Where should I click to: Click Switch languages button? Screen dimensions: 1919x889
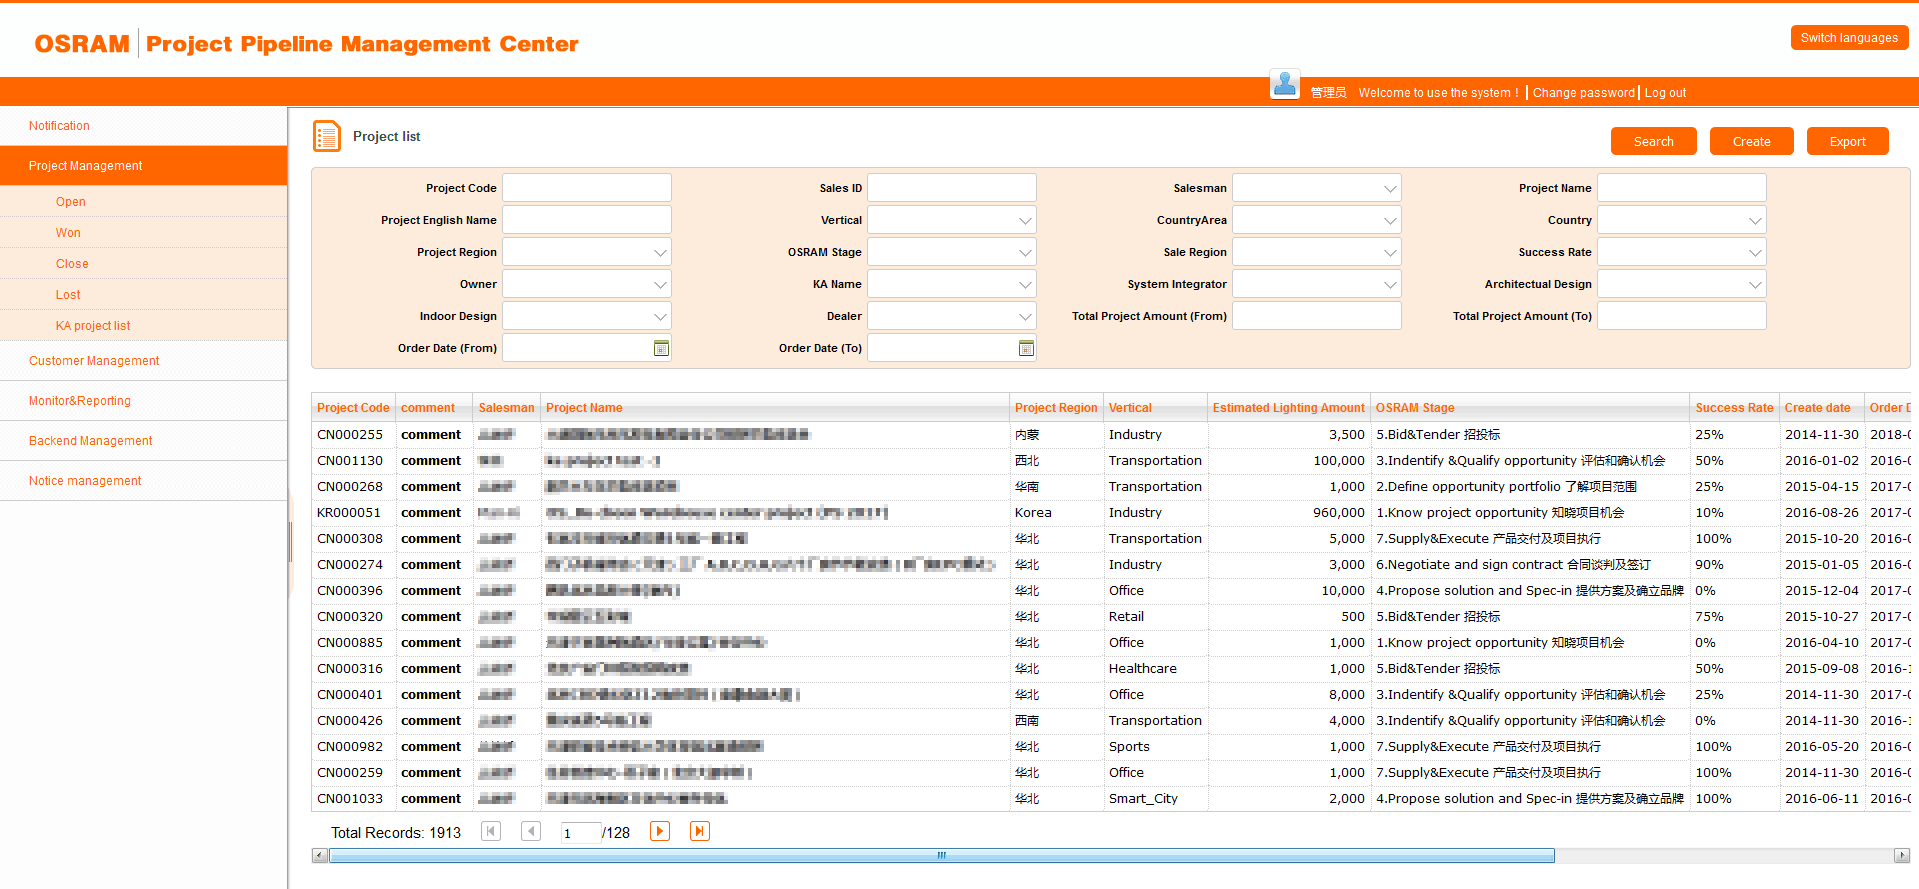click(x=1849, y=38)
